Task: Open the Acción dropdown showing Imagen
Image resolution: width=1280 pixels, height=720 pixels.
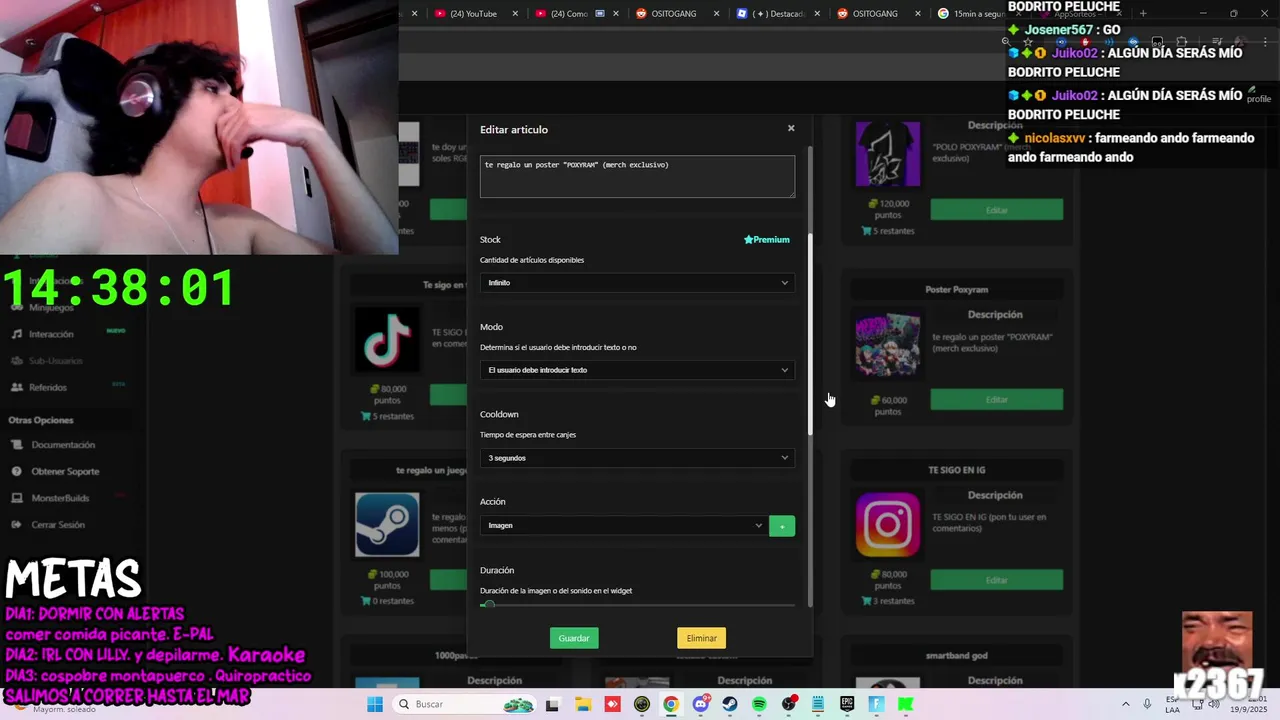Action: coord(624,526)
